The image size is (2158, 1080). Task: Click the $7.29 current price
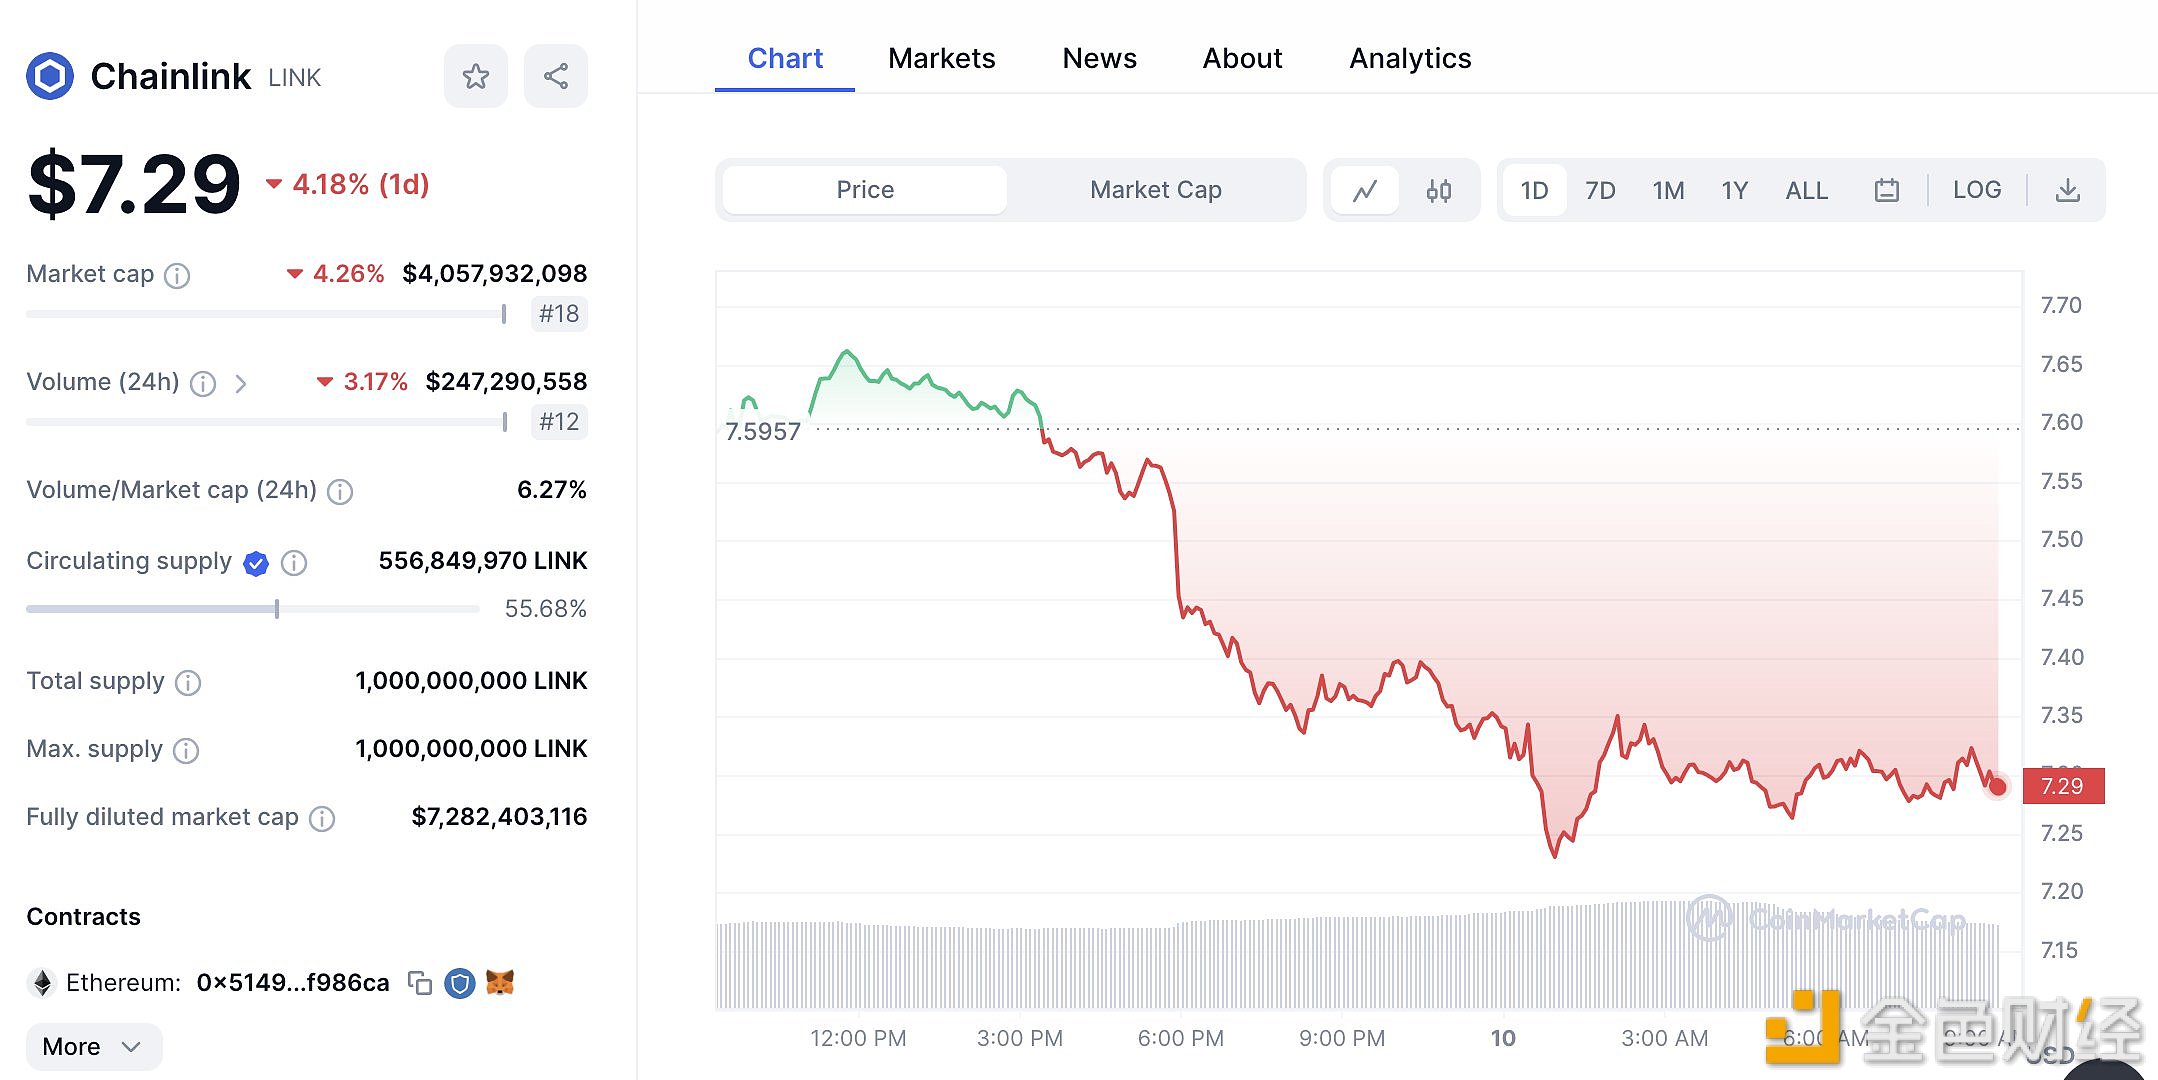134,184
